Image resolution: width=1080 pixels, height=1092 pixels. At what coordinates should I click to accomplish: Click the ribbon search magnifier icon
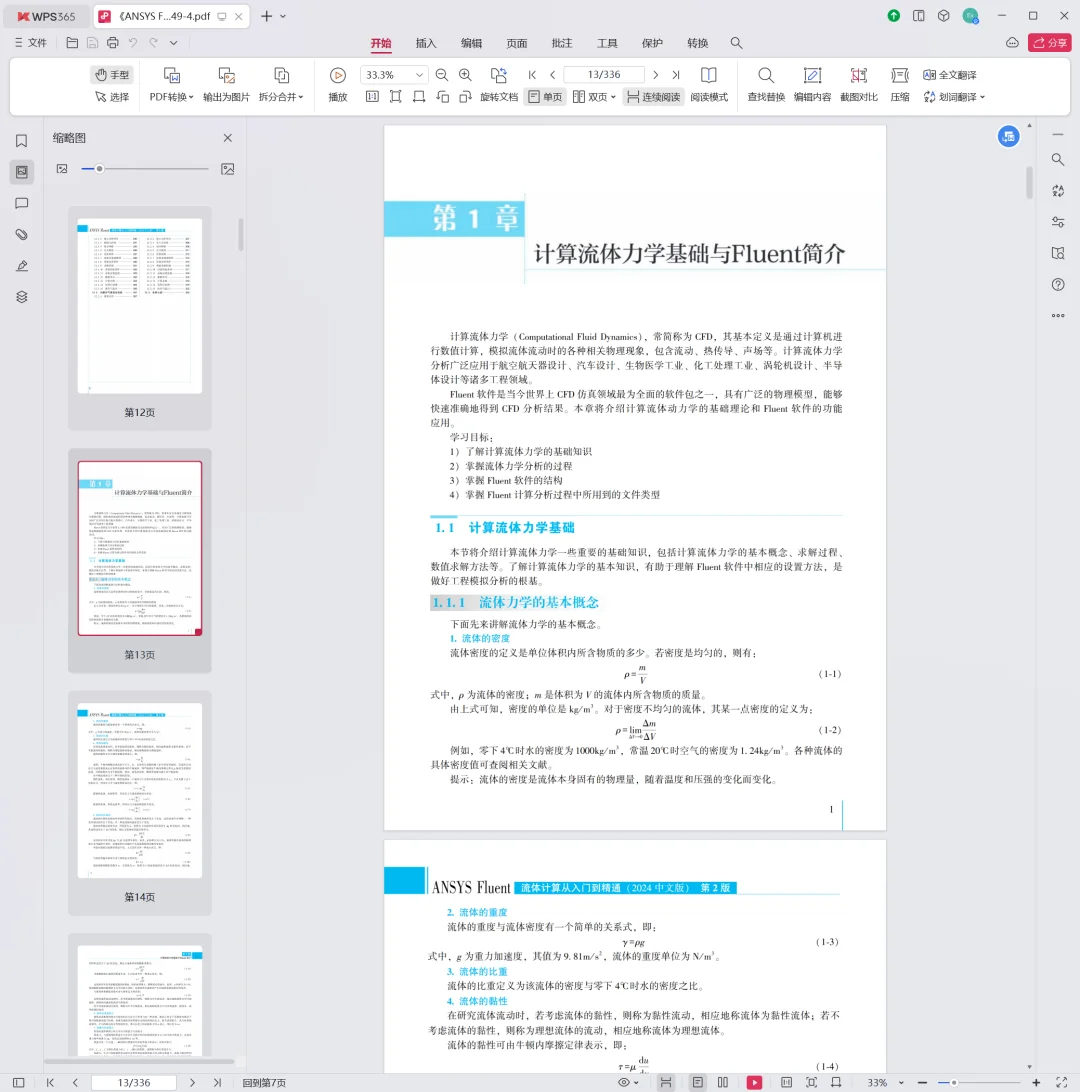pos(736,43)
